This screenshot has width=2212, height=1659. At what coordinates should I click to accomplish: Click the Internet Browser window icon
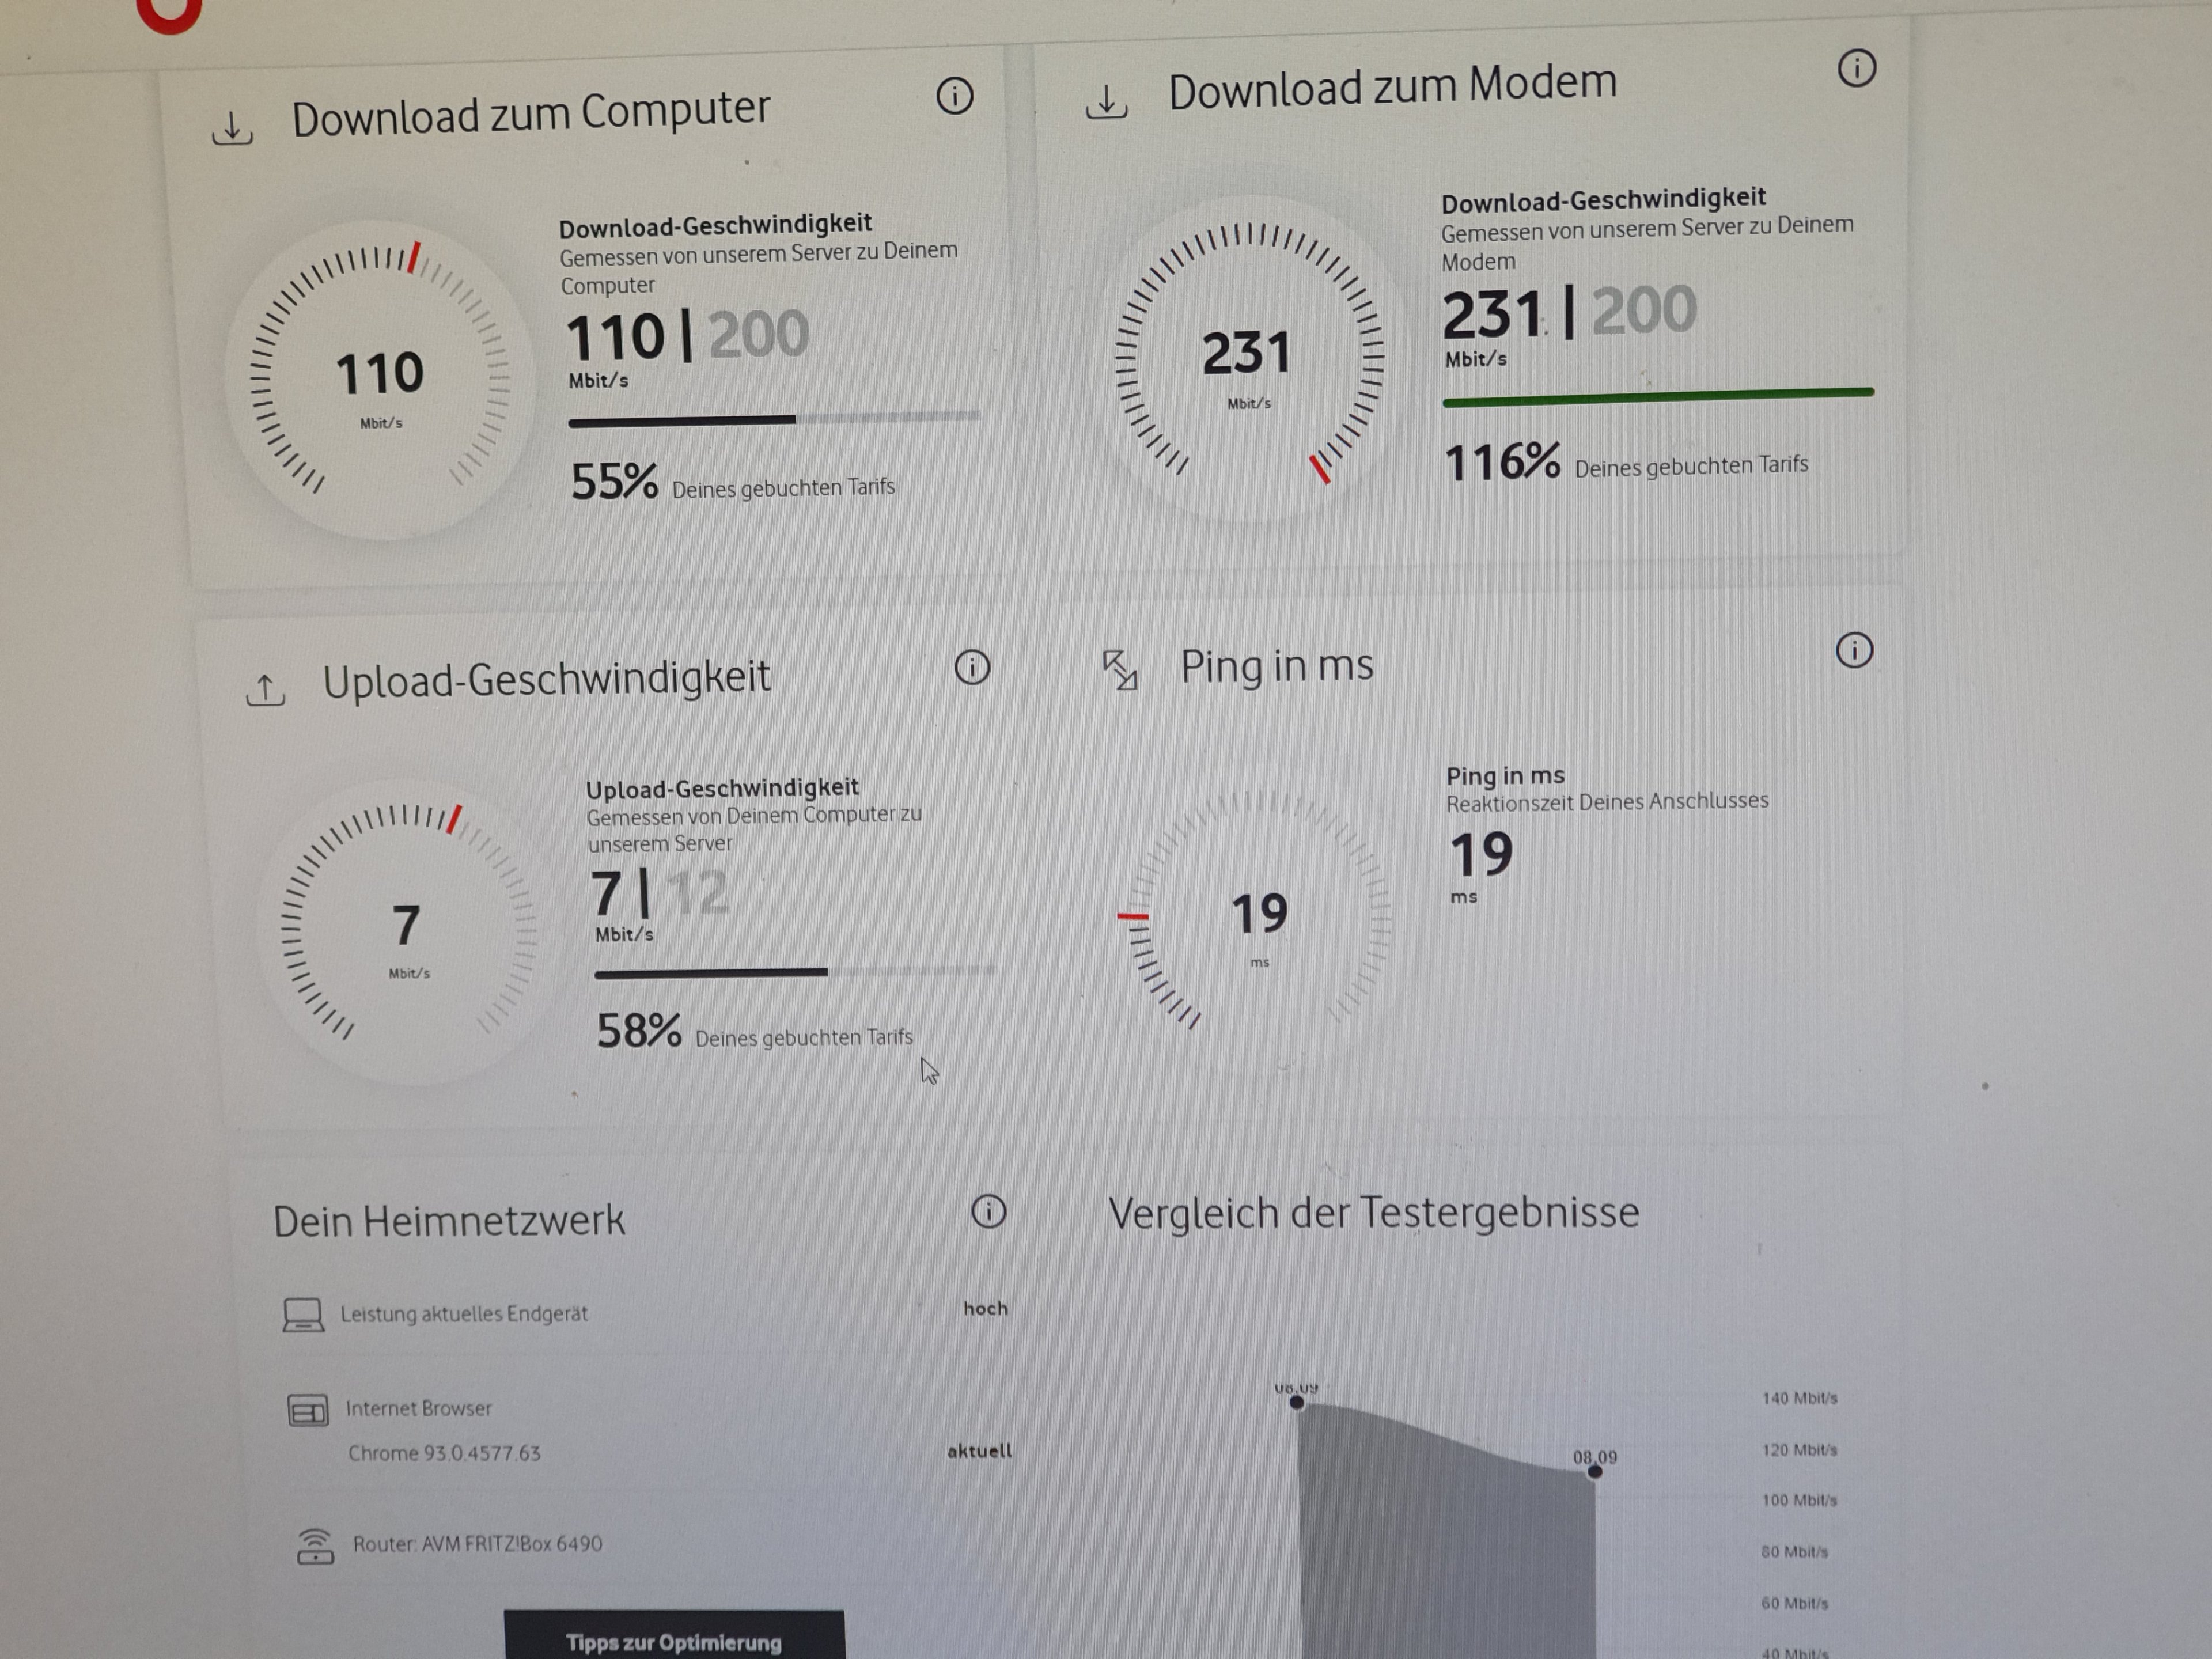click(x=308, y=1411)
